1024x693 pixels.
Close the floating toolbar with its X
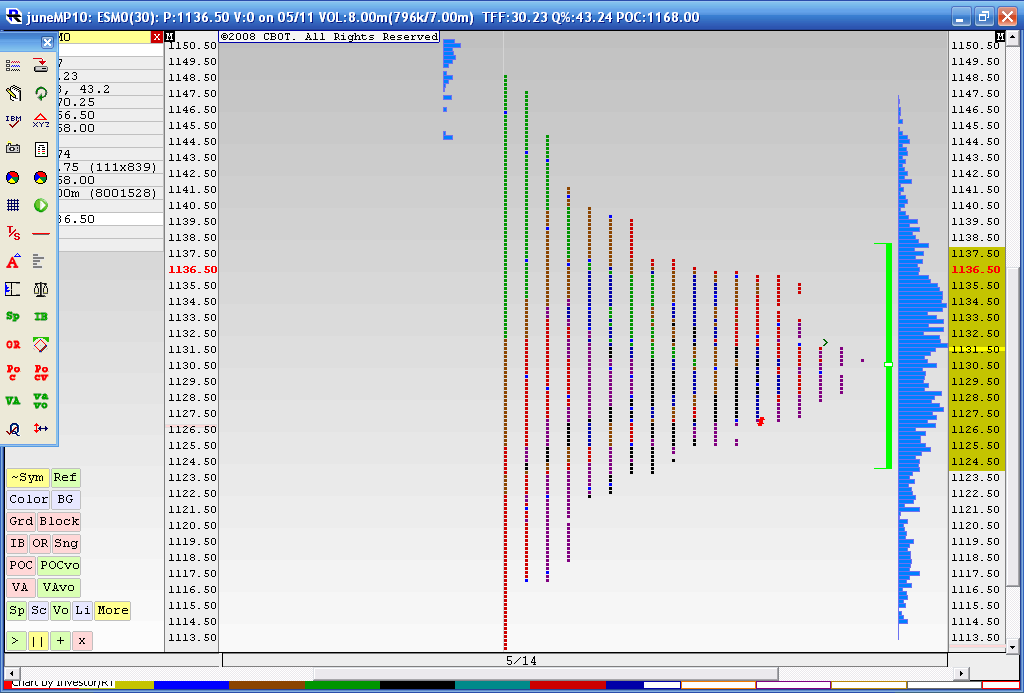point(47,42)
